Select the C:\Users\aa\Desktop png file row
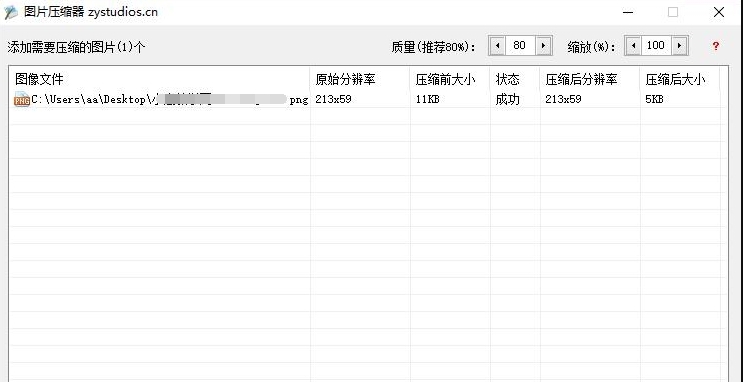This screenshot has height=382, width=743. pyautogui.click(x=367, y=100)
